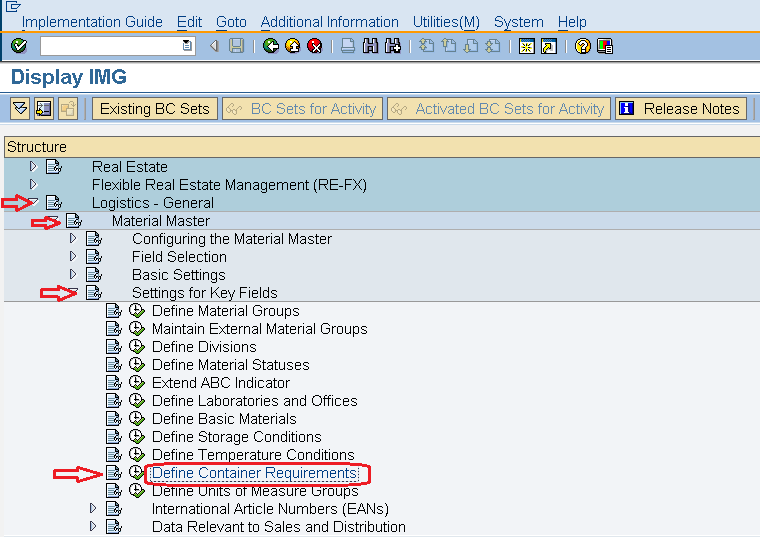Open the Edit menu

[x=189, y=22]
